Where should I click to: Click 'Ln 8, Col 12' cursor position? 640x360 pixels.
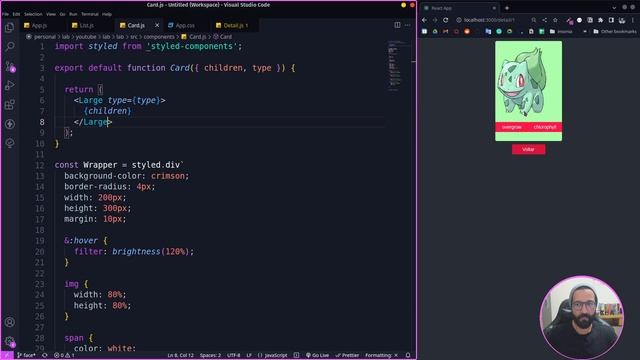180,356
